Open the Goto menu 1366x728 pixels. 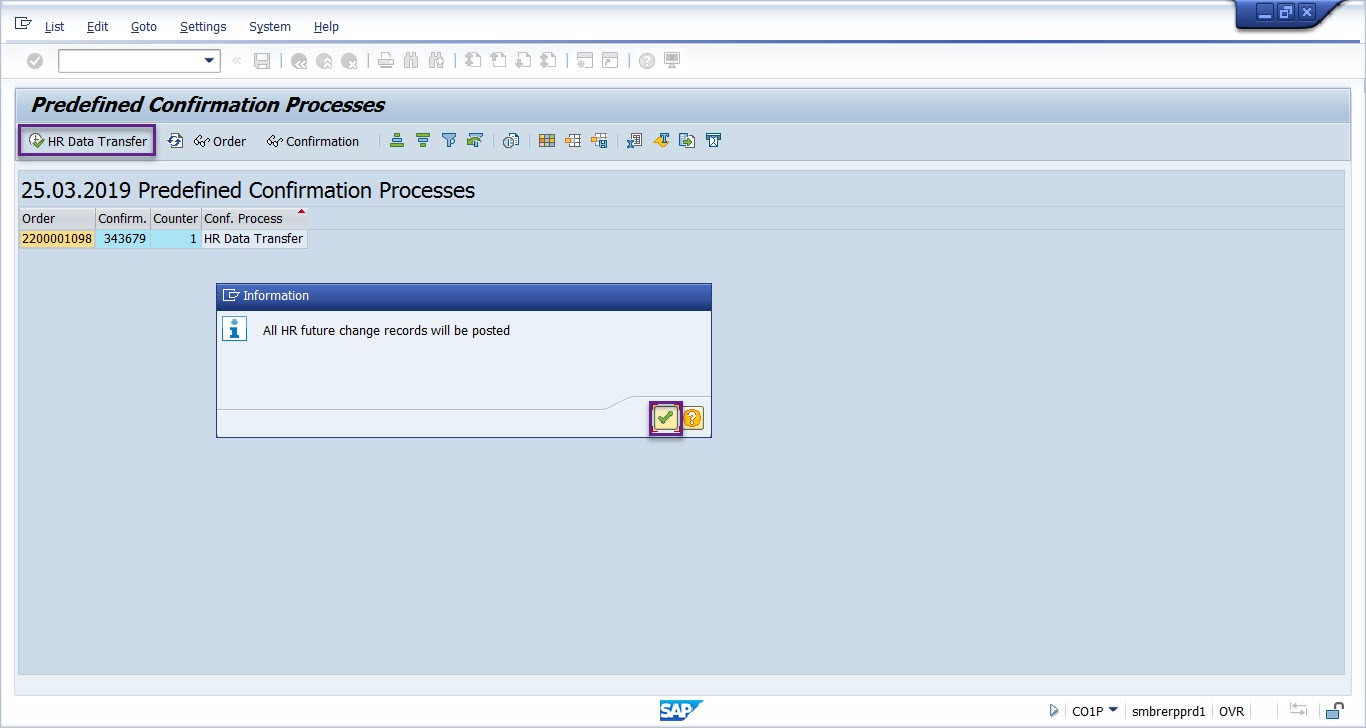tap(144, 27)
